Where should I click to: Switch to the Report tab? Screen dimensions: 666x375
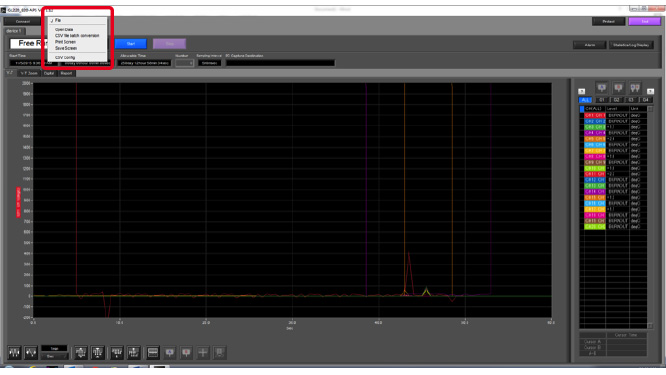(x=66, y=73)
